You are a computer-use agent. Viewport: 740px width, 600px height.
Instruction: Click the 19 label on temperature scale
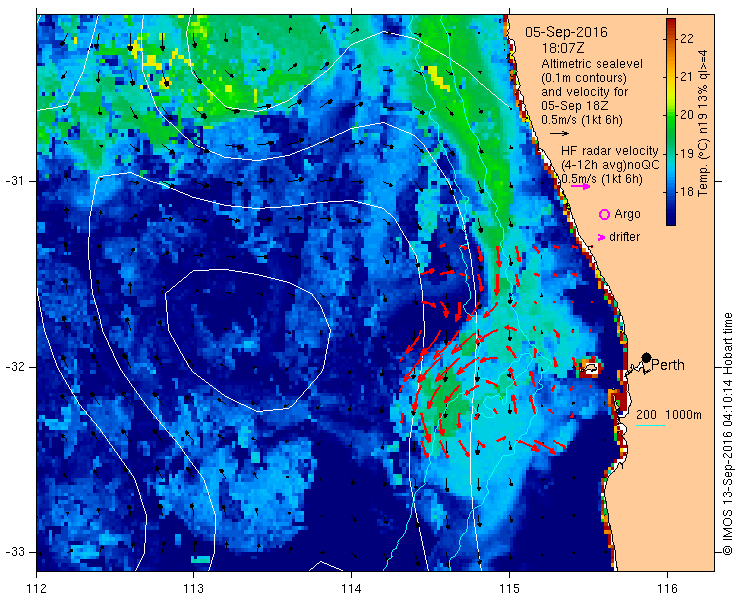(687, 153)
